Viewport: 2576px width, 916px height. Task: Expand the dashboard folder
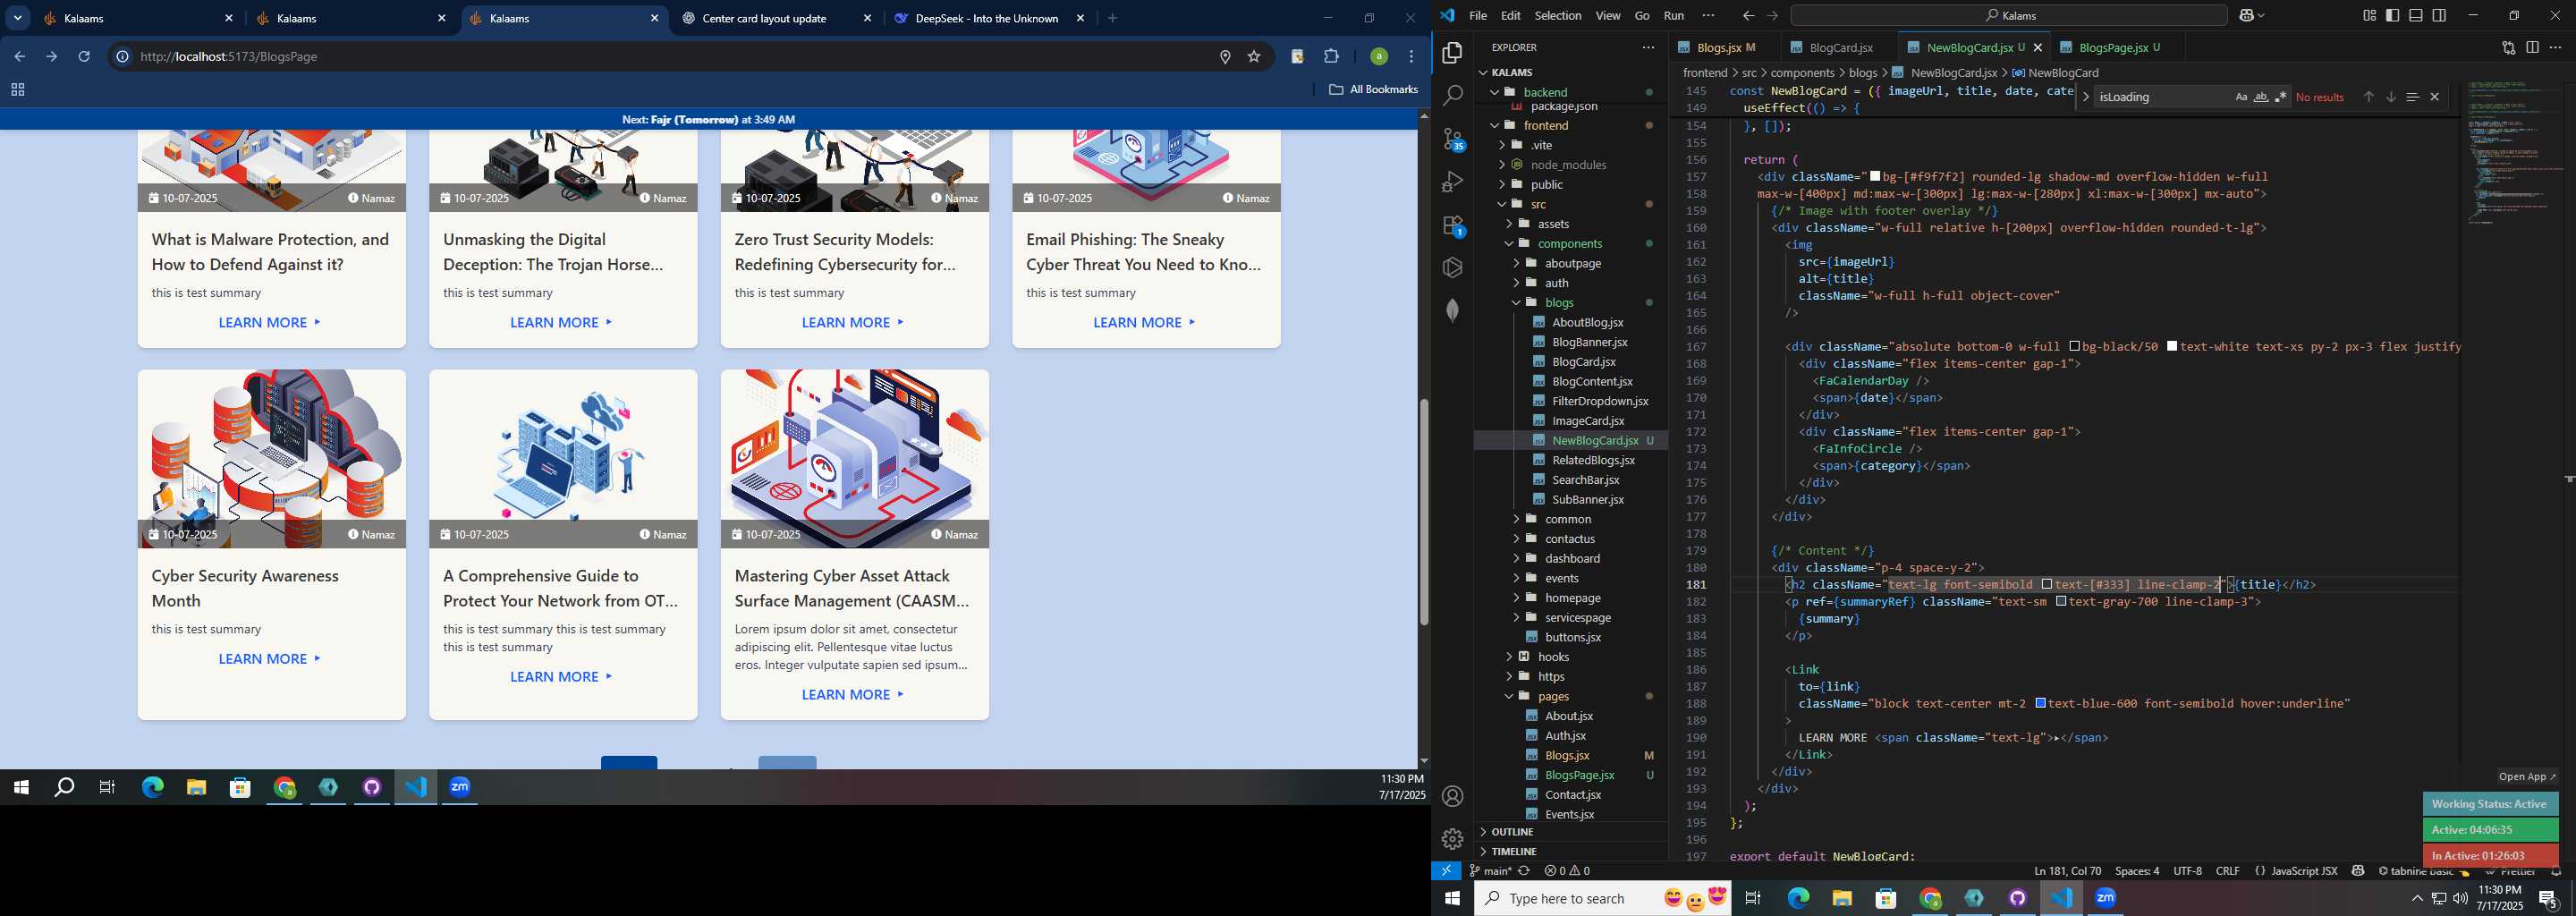[1570, 558]
